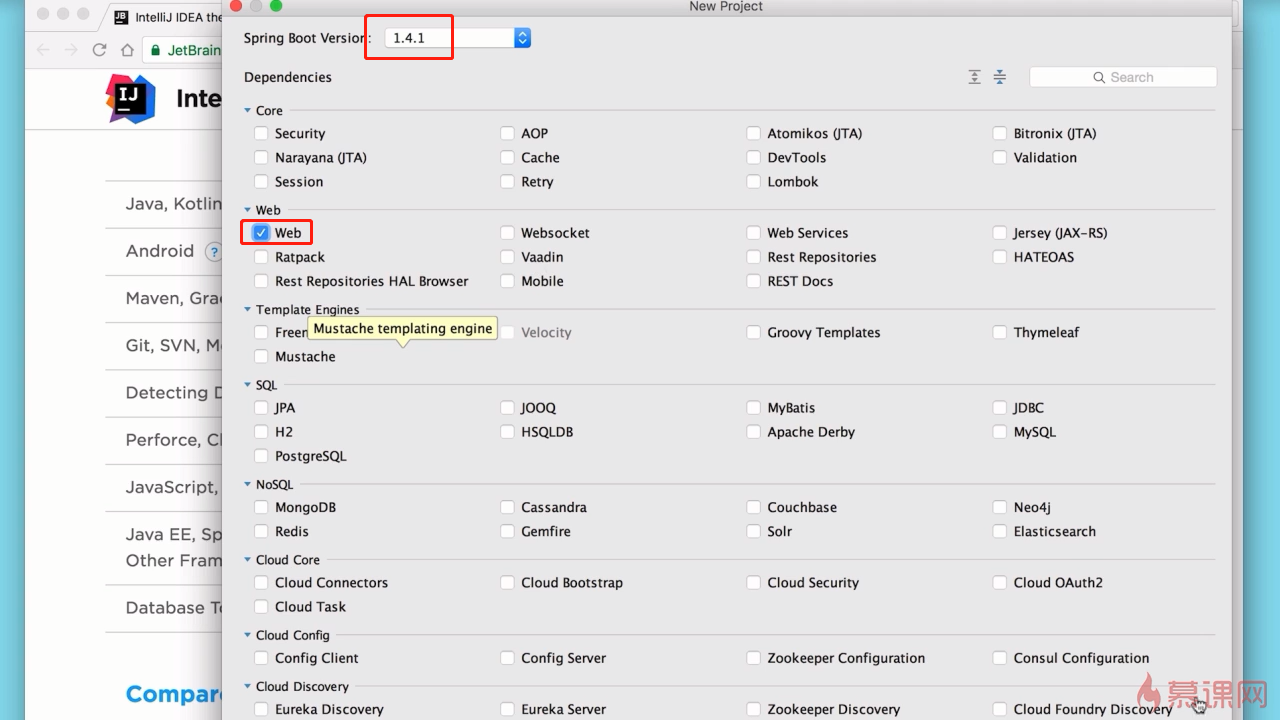Collapse the Cloud Core section
The width and height of the screenshot is (1280, 720).
pos(248,560)
